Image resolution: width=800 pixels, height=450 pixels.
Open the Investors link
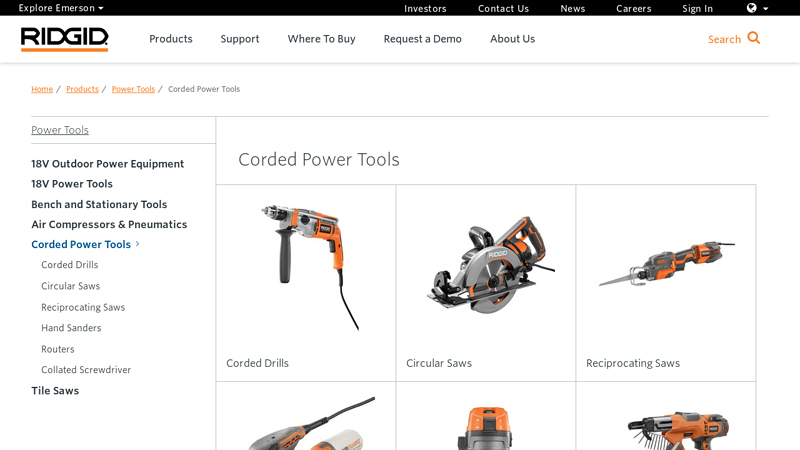(x=425, y=9)
